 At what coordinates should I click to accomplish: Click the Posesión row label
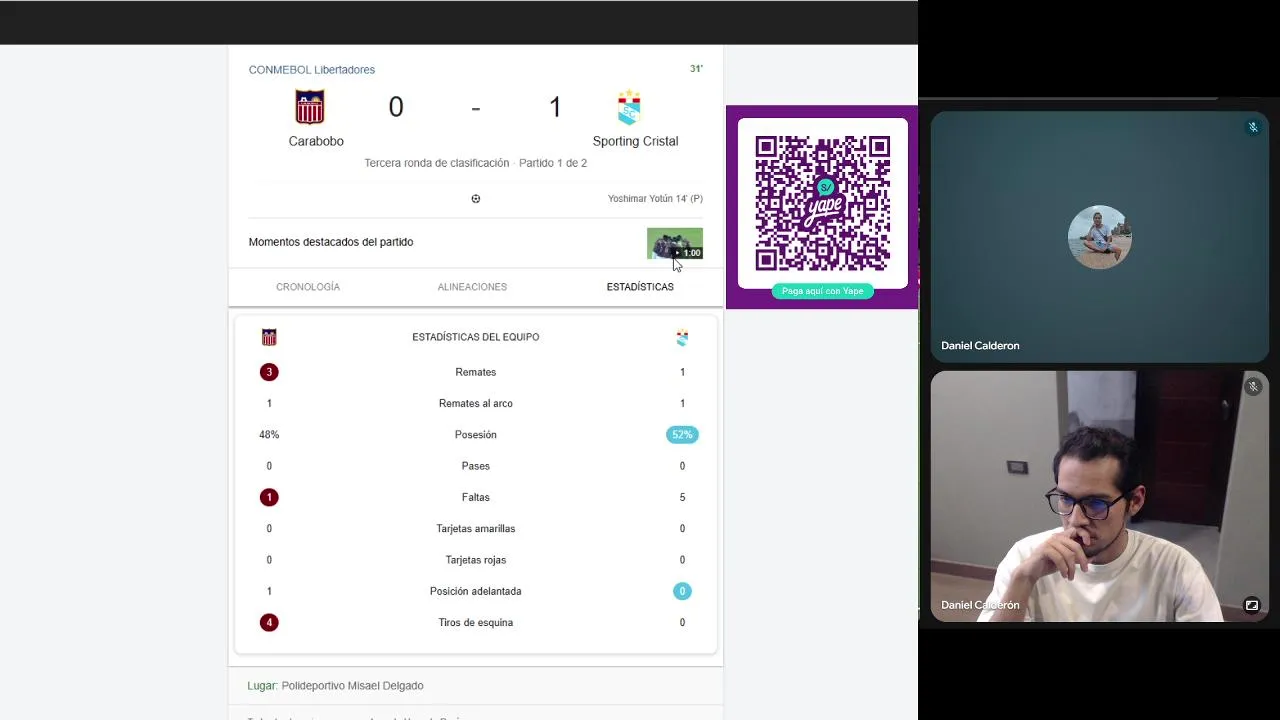coord(476,435)
